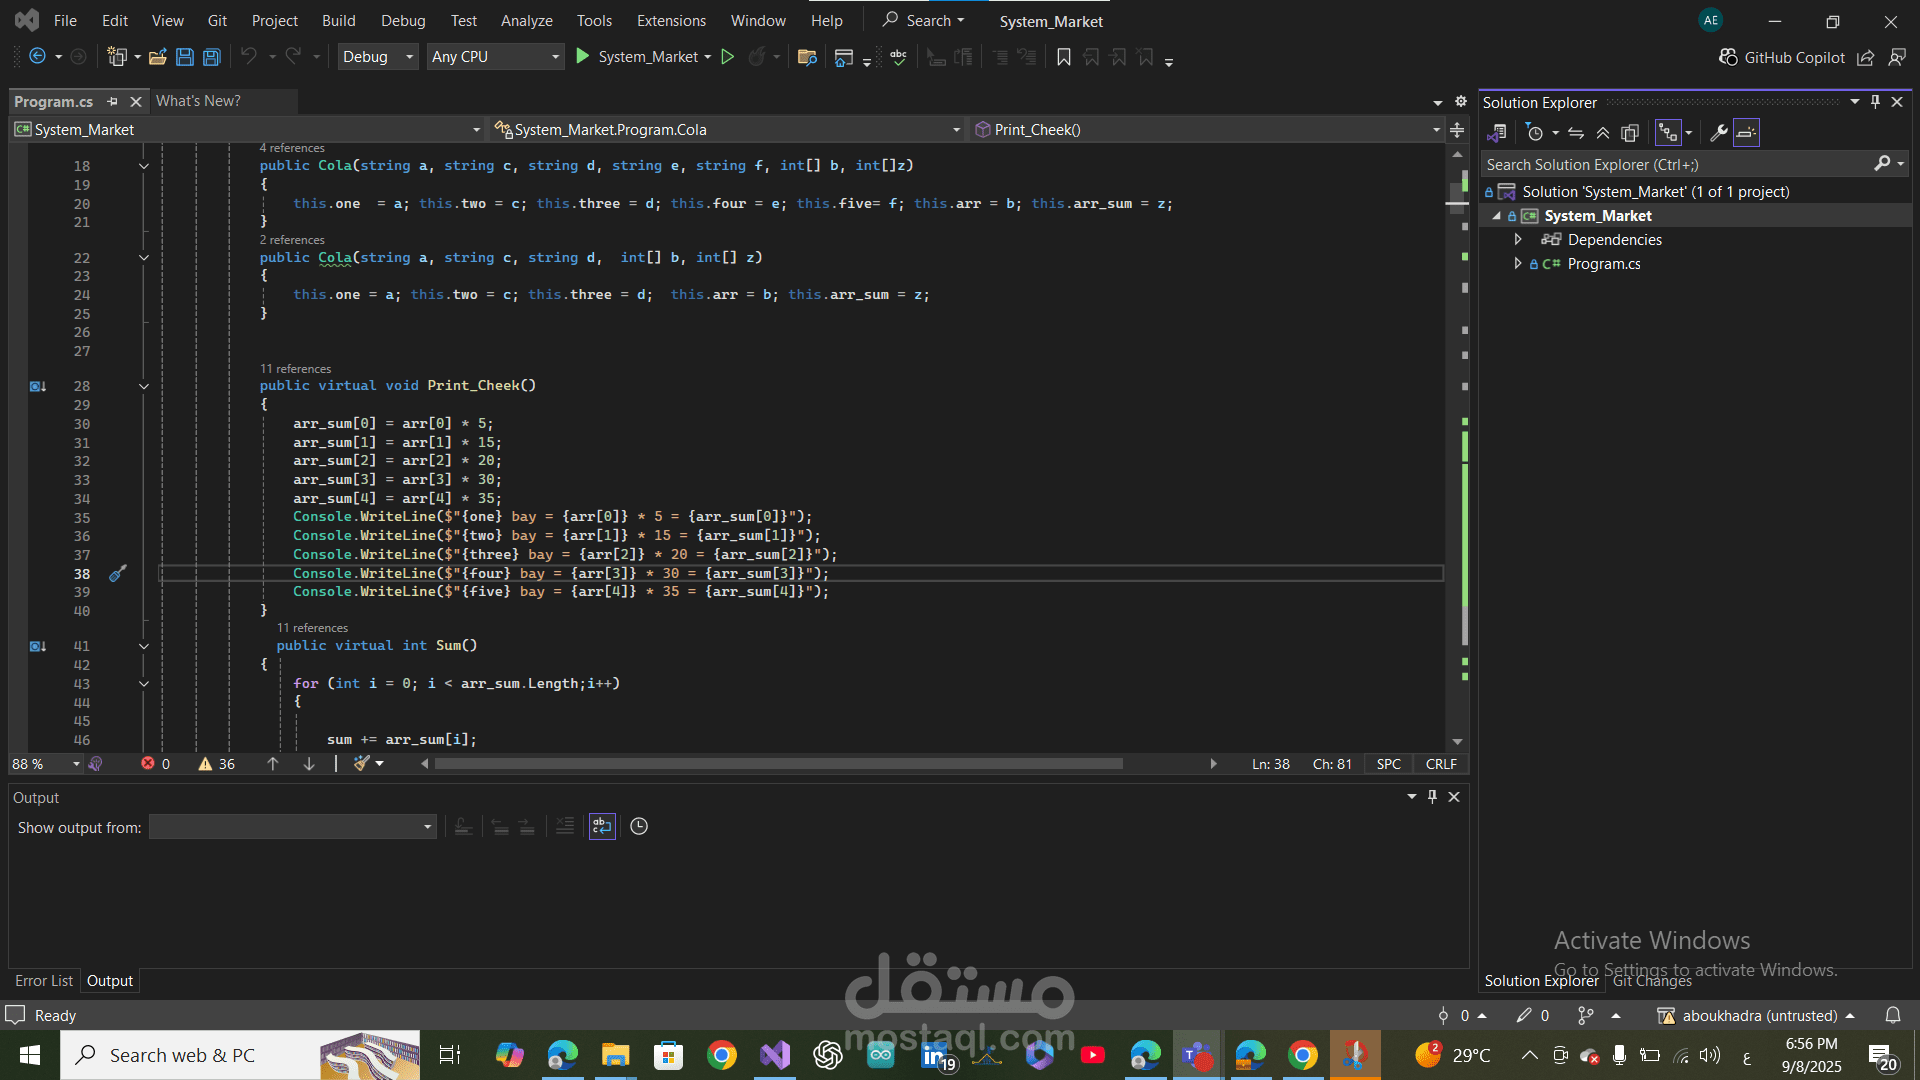1920x1080 pixels.
Task: Click Switch Views icon in Solution Explorer
Action: tap(1497, 133)
